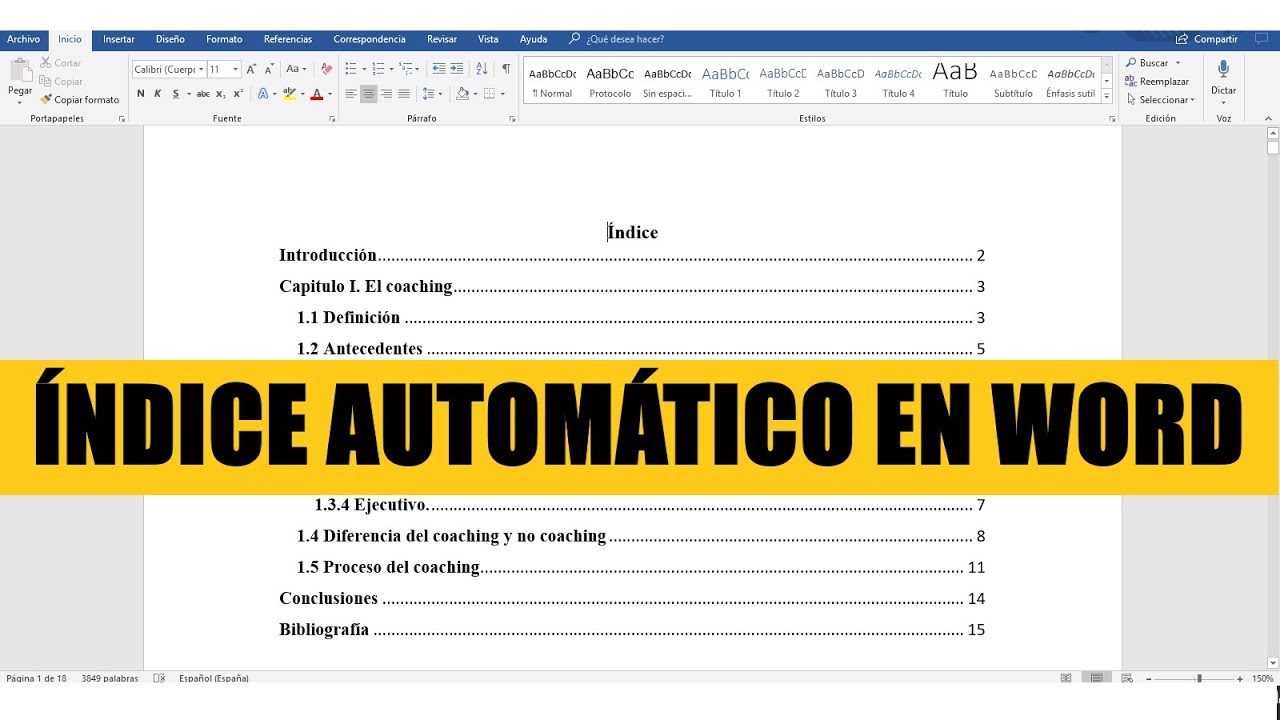Start a bulleted list
The height and width of the screenshot is (720, 1280).
click(x=351, y=69)
